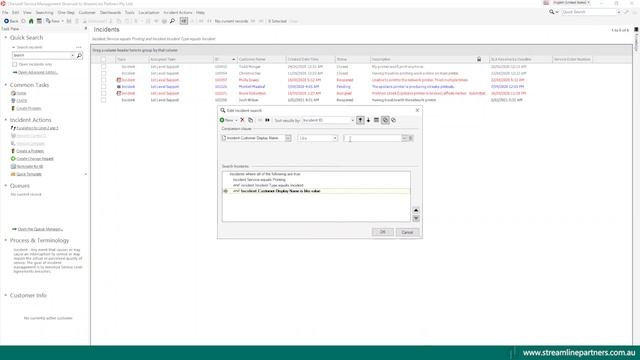640x360 pixels.
Task: Click the red X delete clause icon
Action: pyautogui.click(x=242, y=120)
